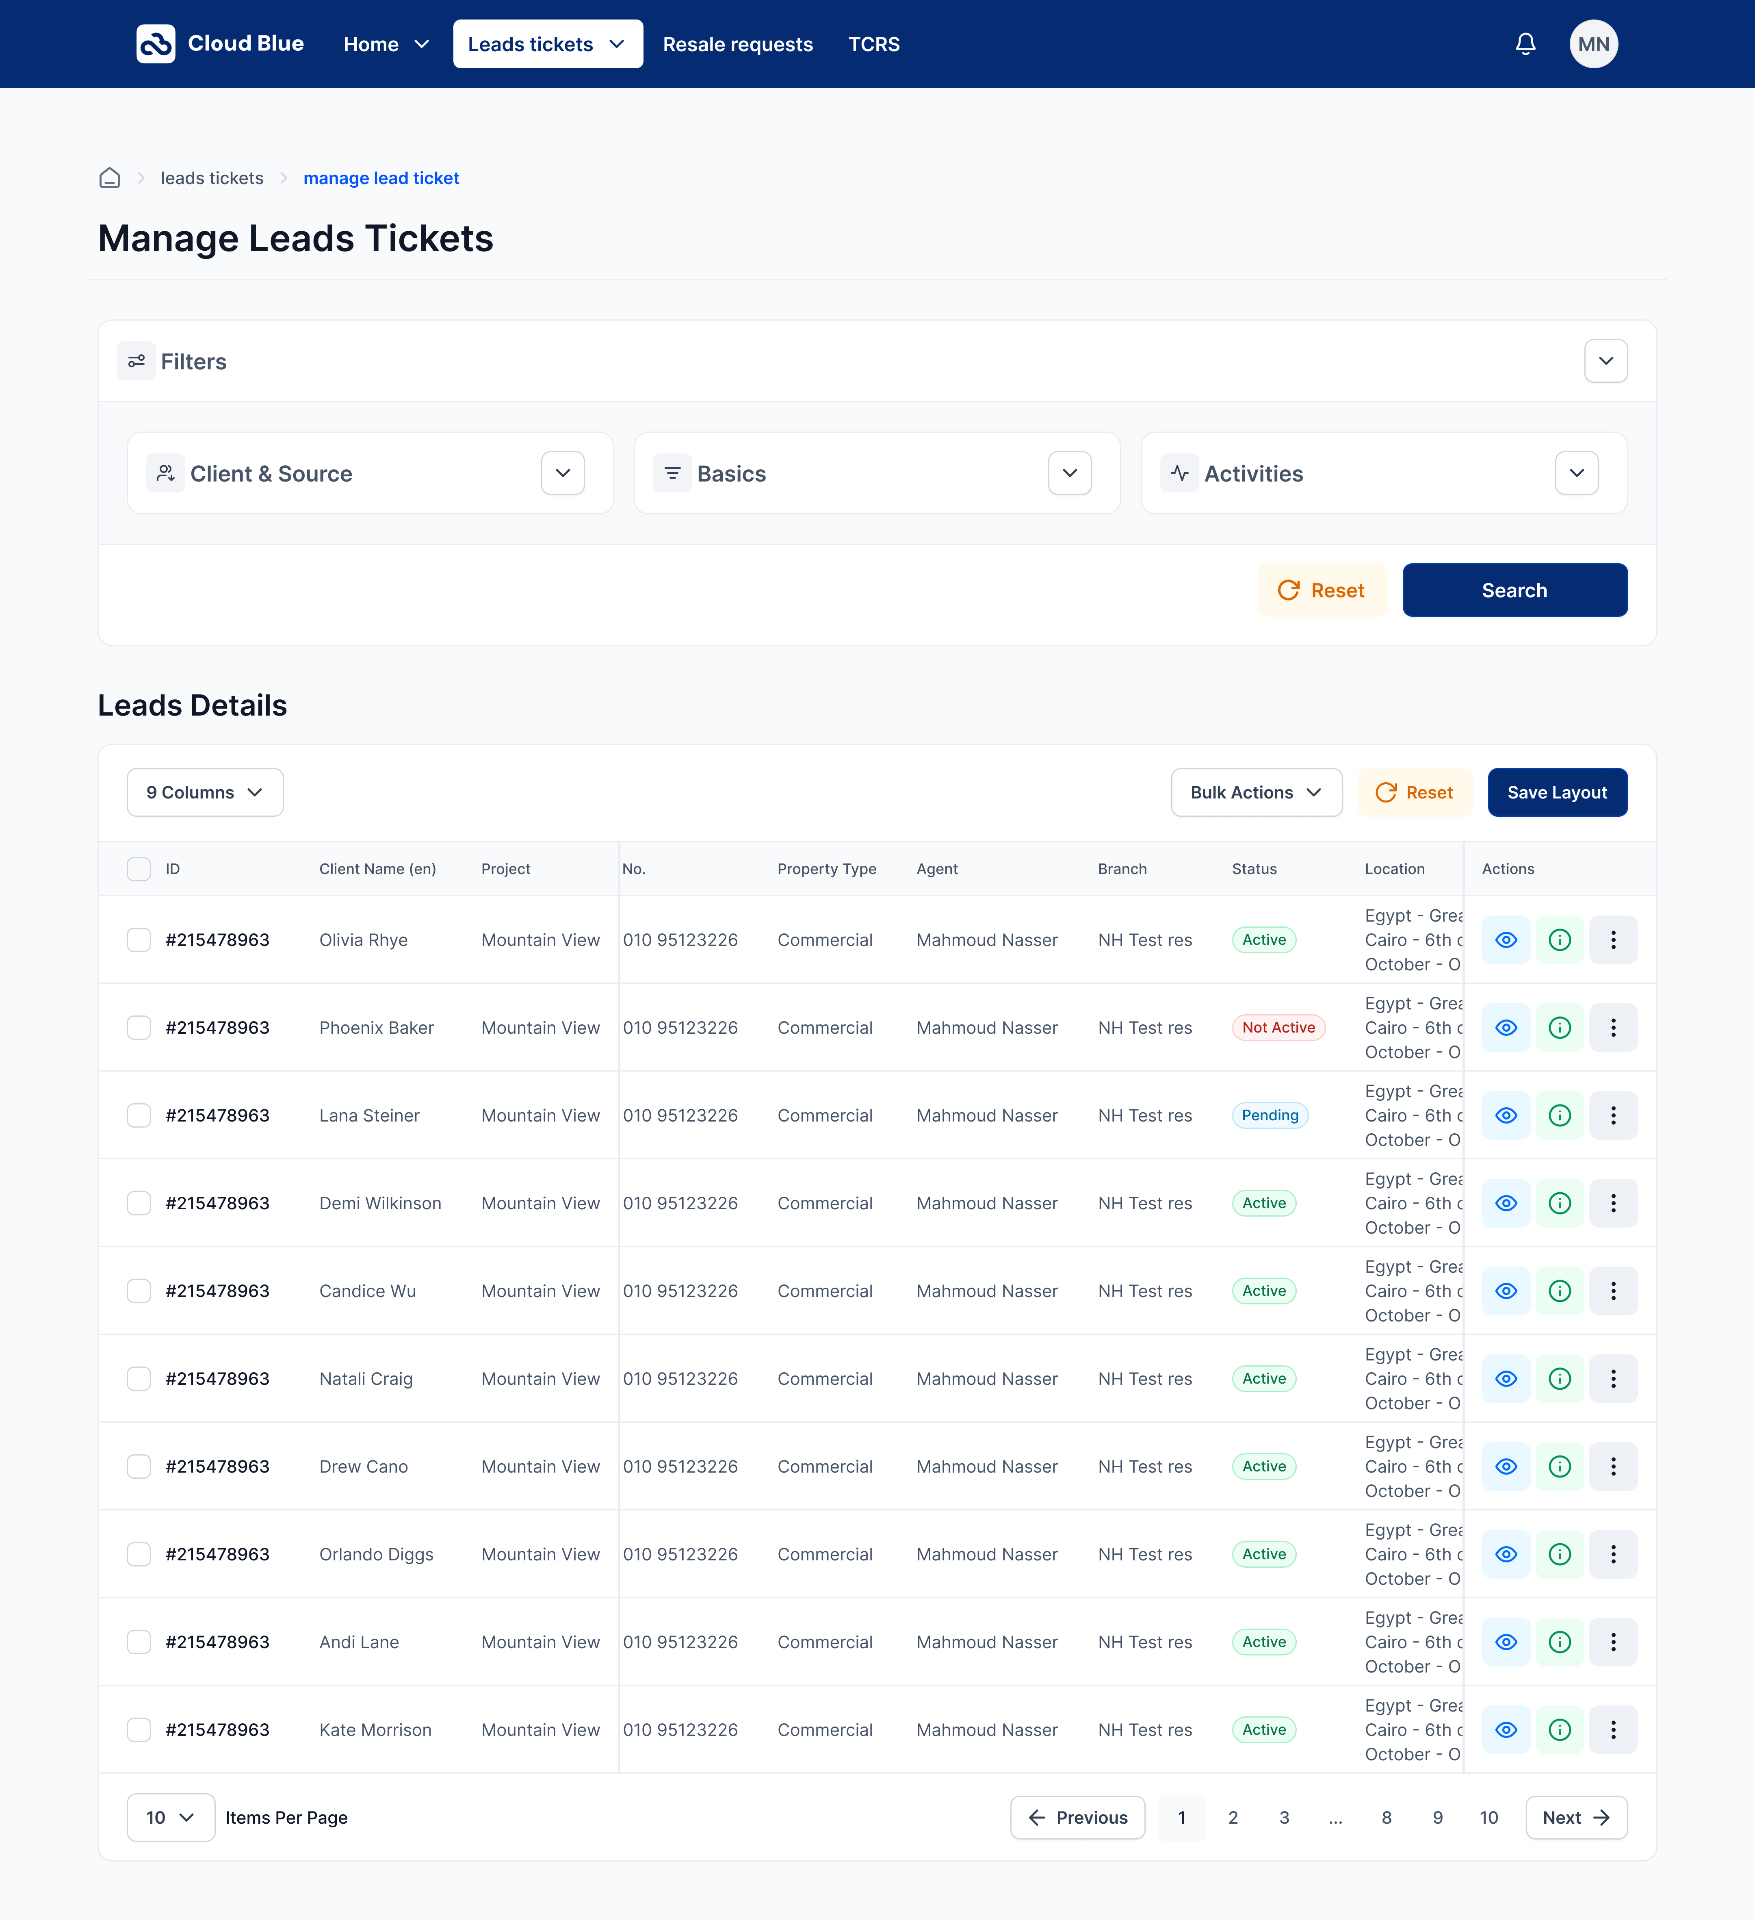
Task: Select the Lana Steiner row checkbox
Action: coord(139,1115)
